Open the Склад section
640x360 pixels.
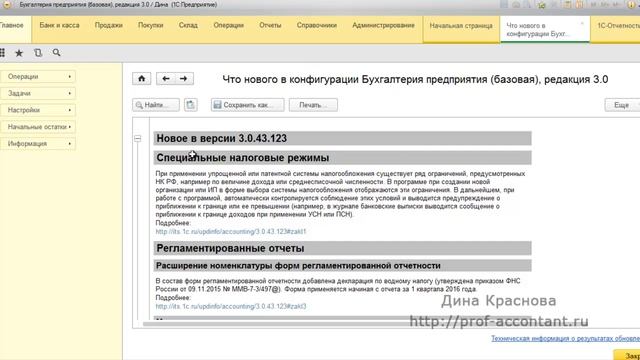tap(188, 25)
